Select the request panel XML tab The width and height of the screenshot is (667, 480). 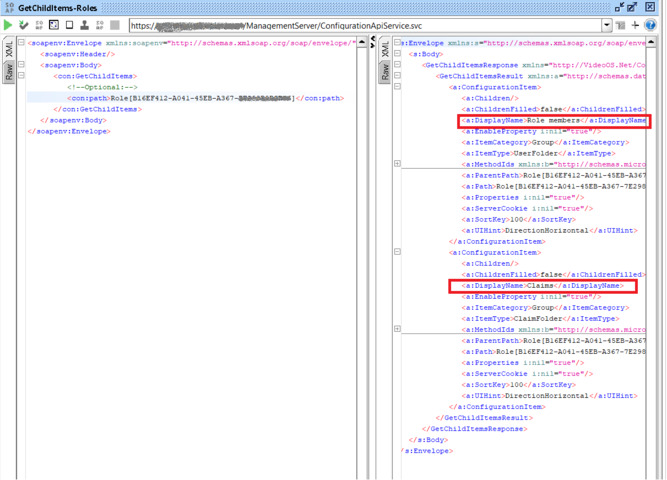click(x=10, y=48)
